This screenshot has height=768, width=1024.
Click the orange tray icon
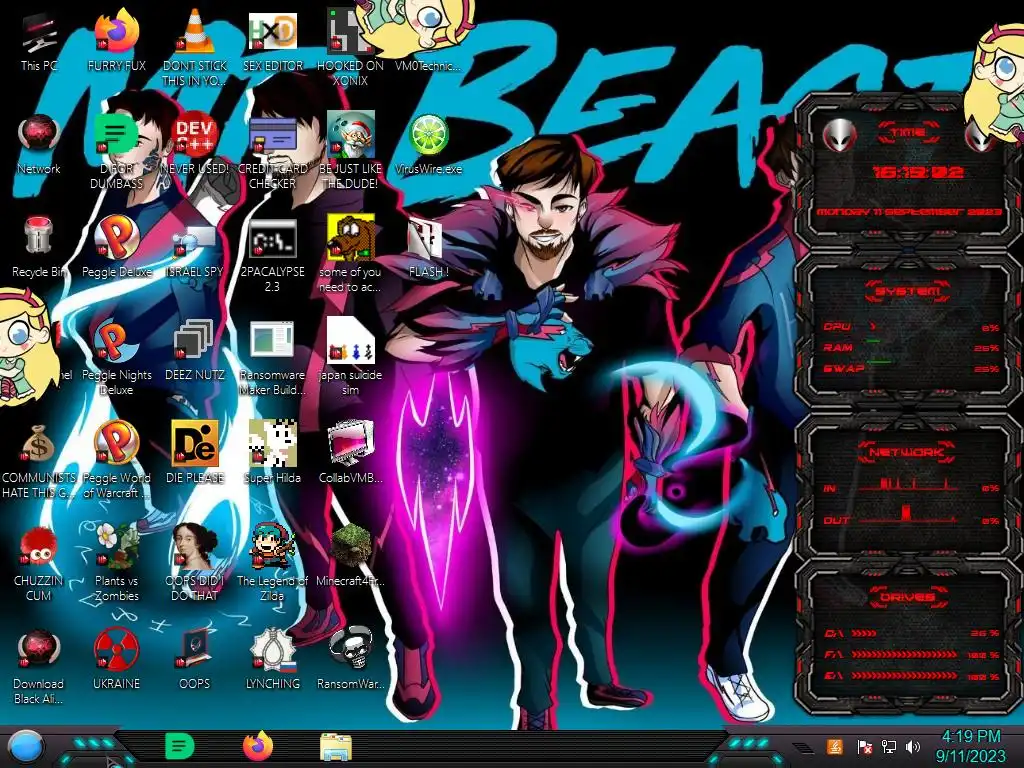pos(834,746)
